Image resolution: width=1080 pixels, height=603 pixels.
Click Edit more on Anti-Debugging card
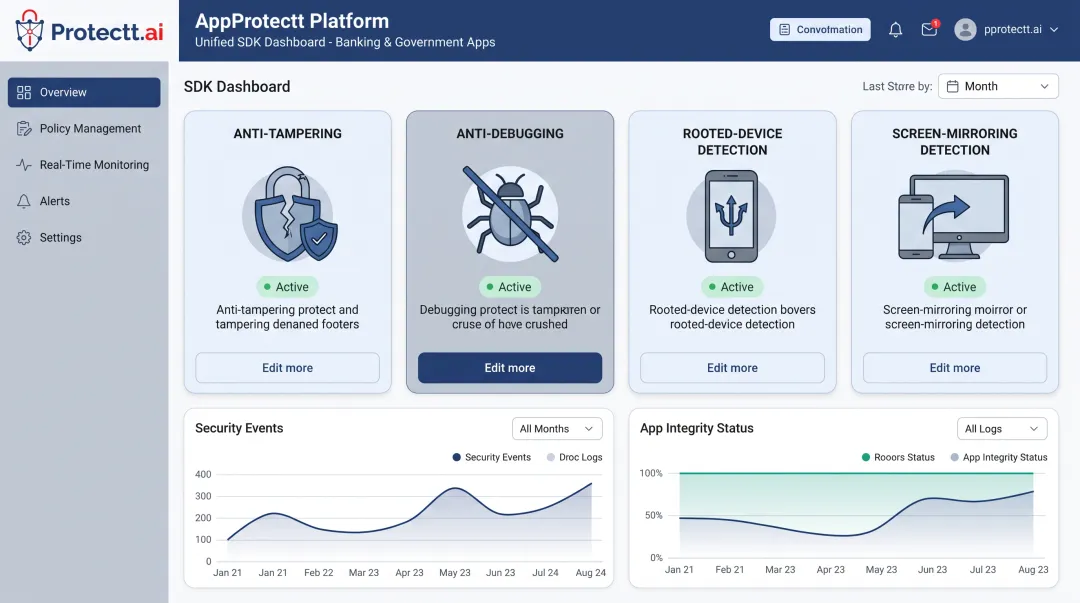[510, 368]
